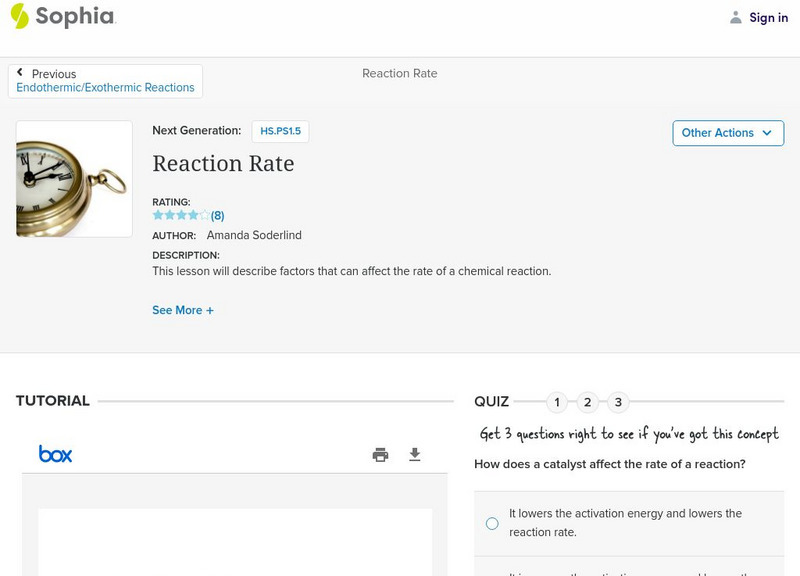
Task: Click the star rating icons
Action: [x=181, y=215]
